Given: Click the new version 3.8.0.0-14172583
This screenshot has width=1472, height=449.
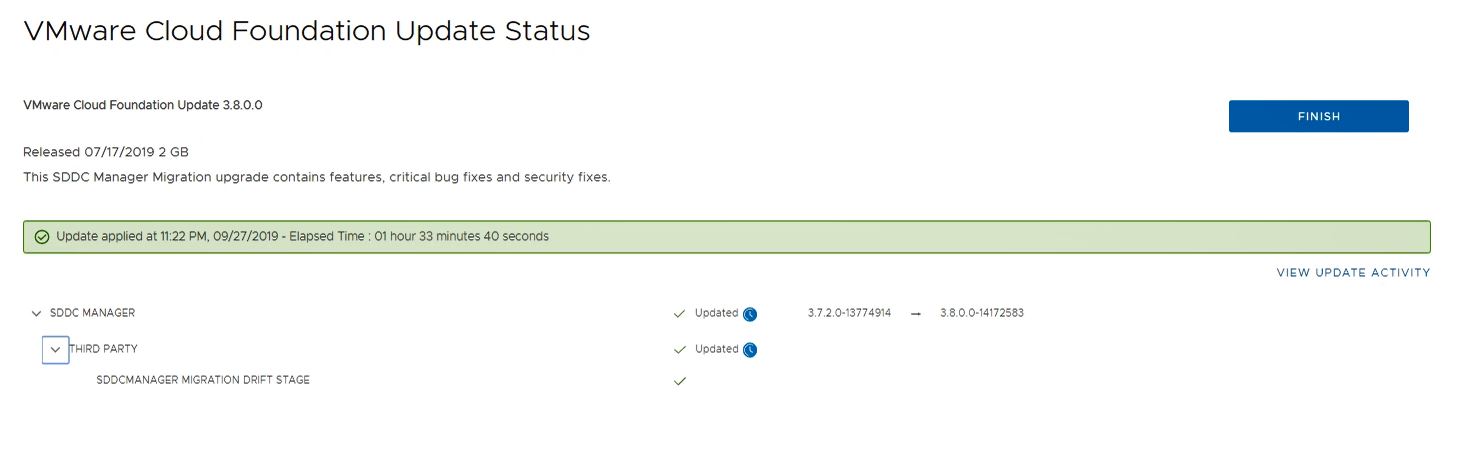Looking at the screenshot, I should [981, 313].
